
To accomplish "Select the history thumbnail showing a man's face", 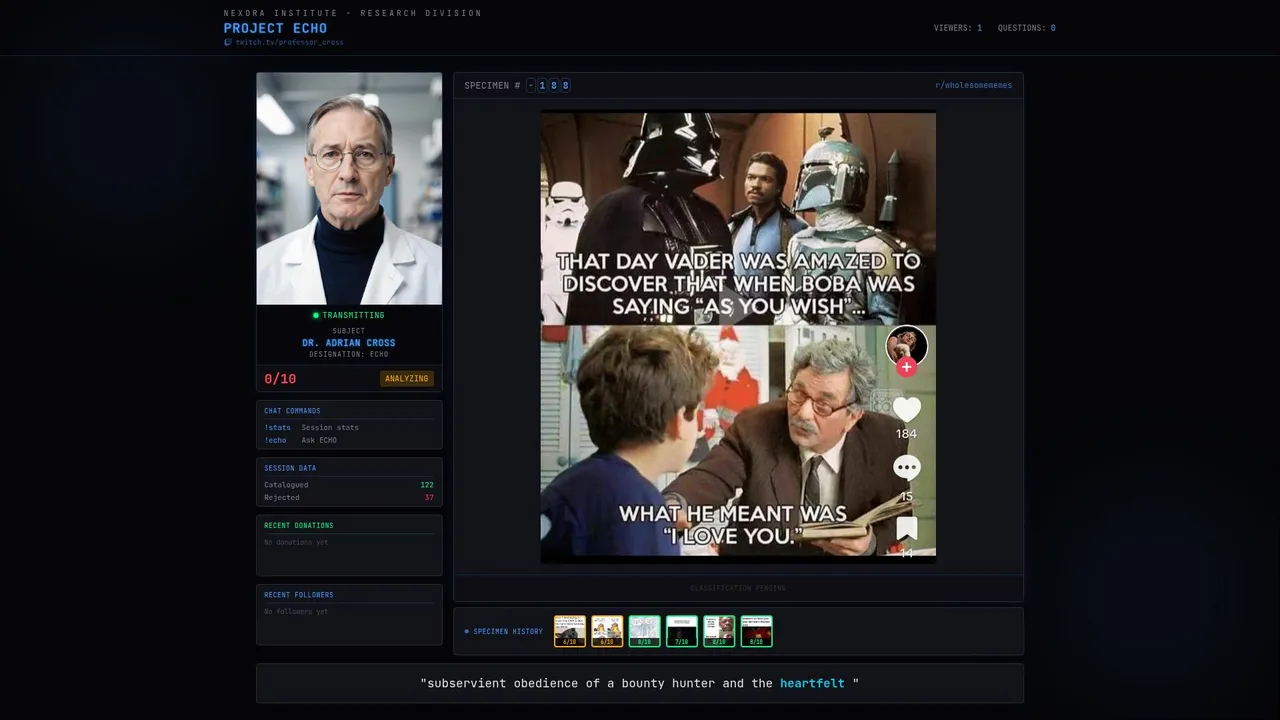I will [x=719, y=631].
